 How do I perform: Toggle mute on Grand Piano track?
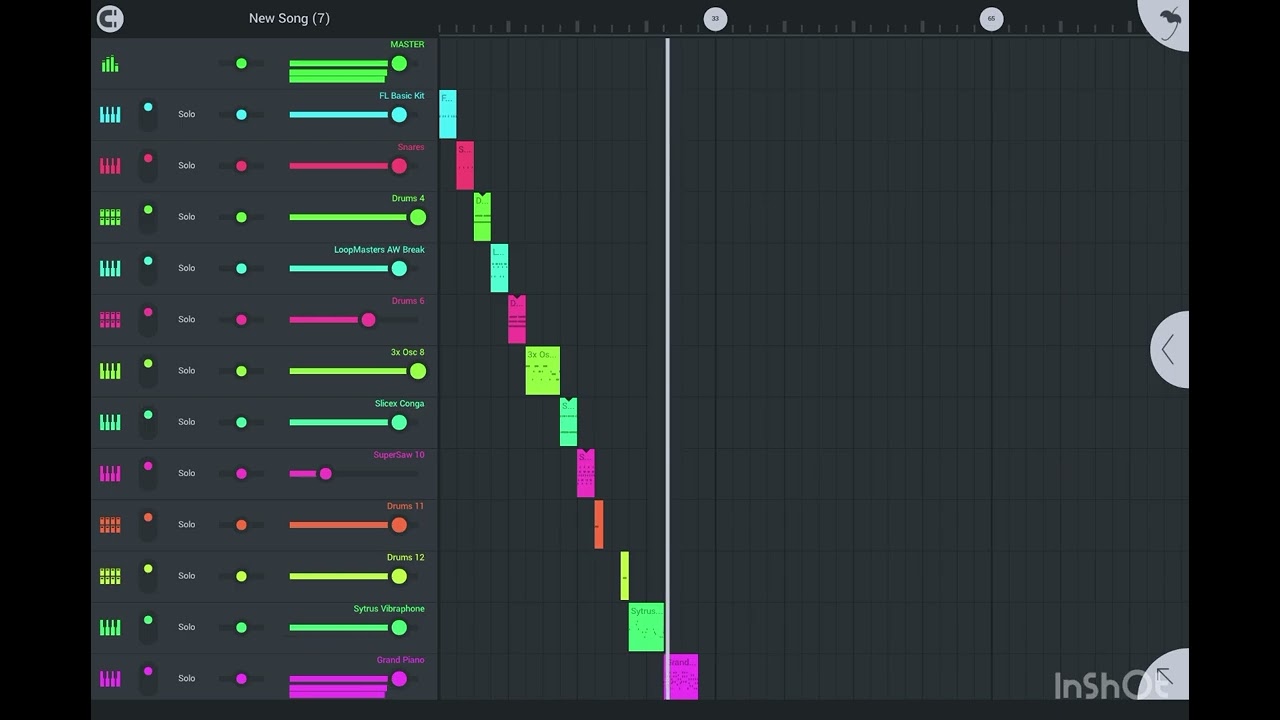(x=148, y=678)
